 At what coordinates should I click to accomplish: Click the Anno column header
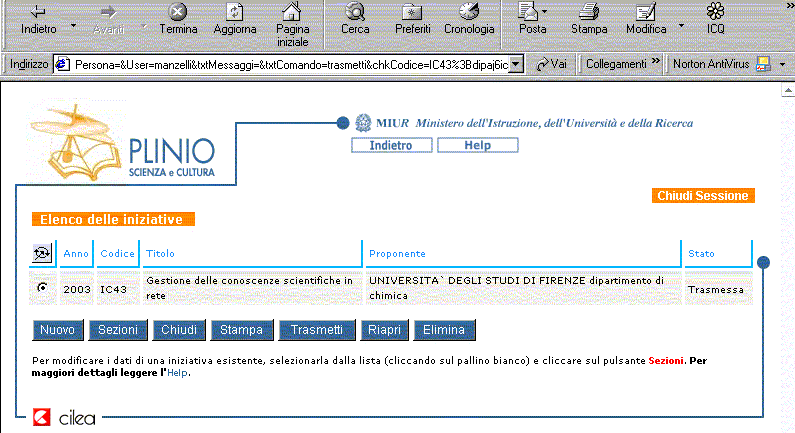[76, 254]
